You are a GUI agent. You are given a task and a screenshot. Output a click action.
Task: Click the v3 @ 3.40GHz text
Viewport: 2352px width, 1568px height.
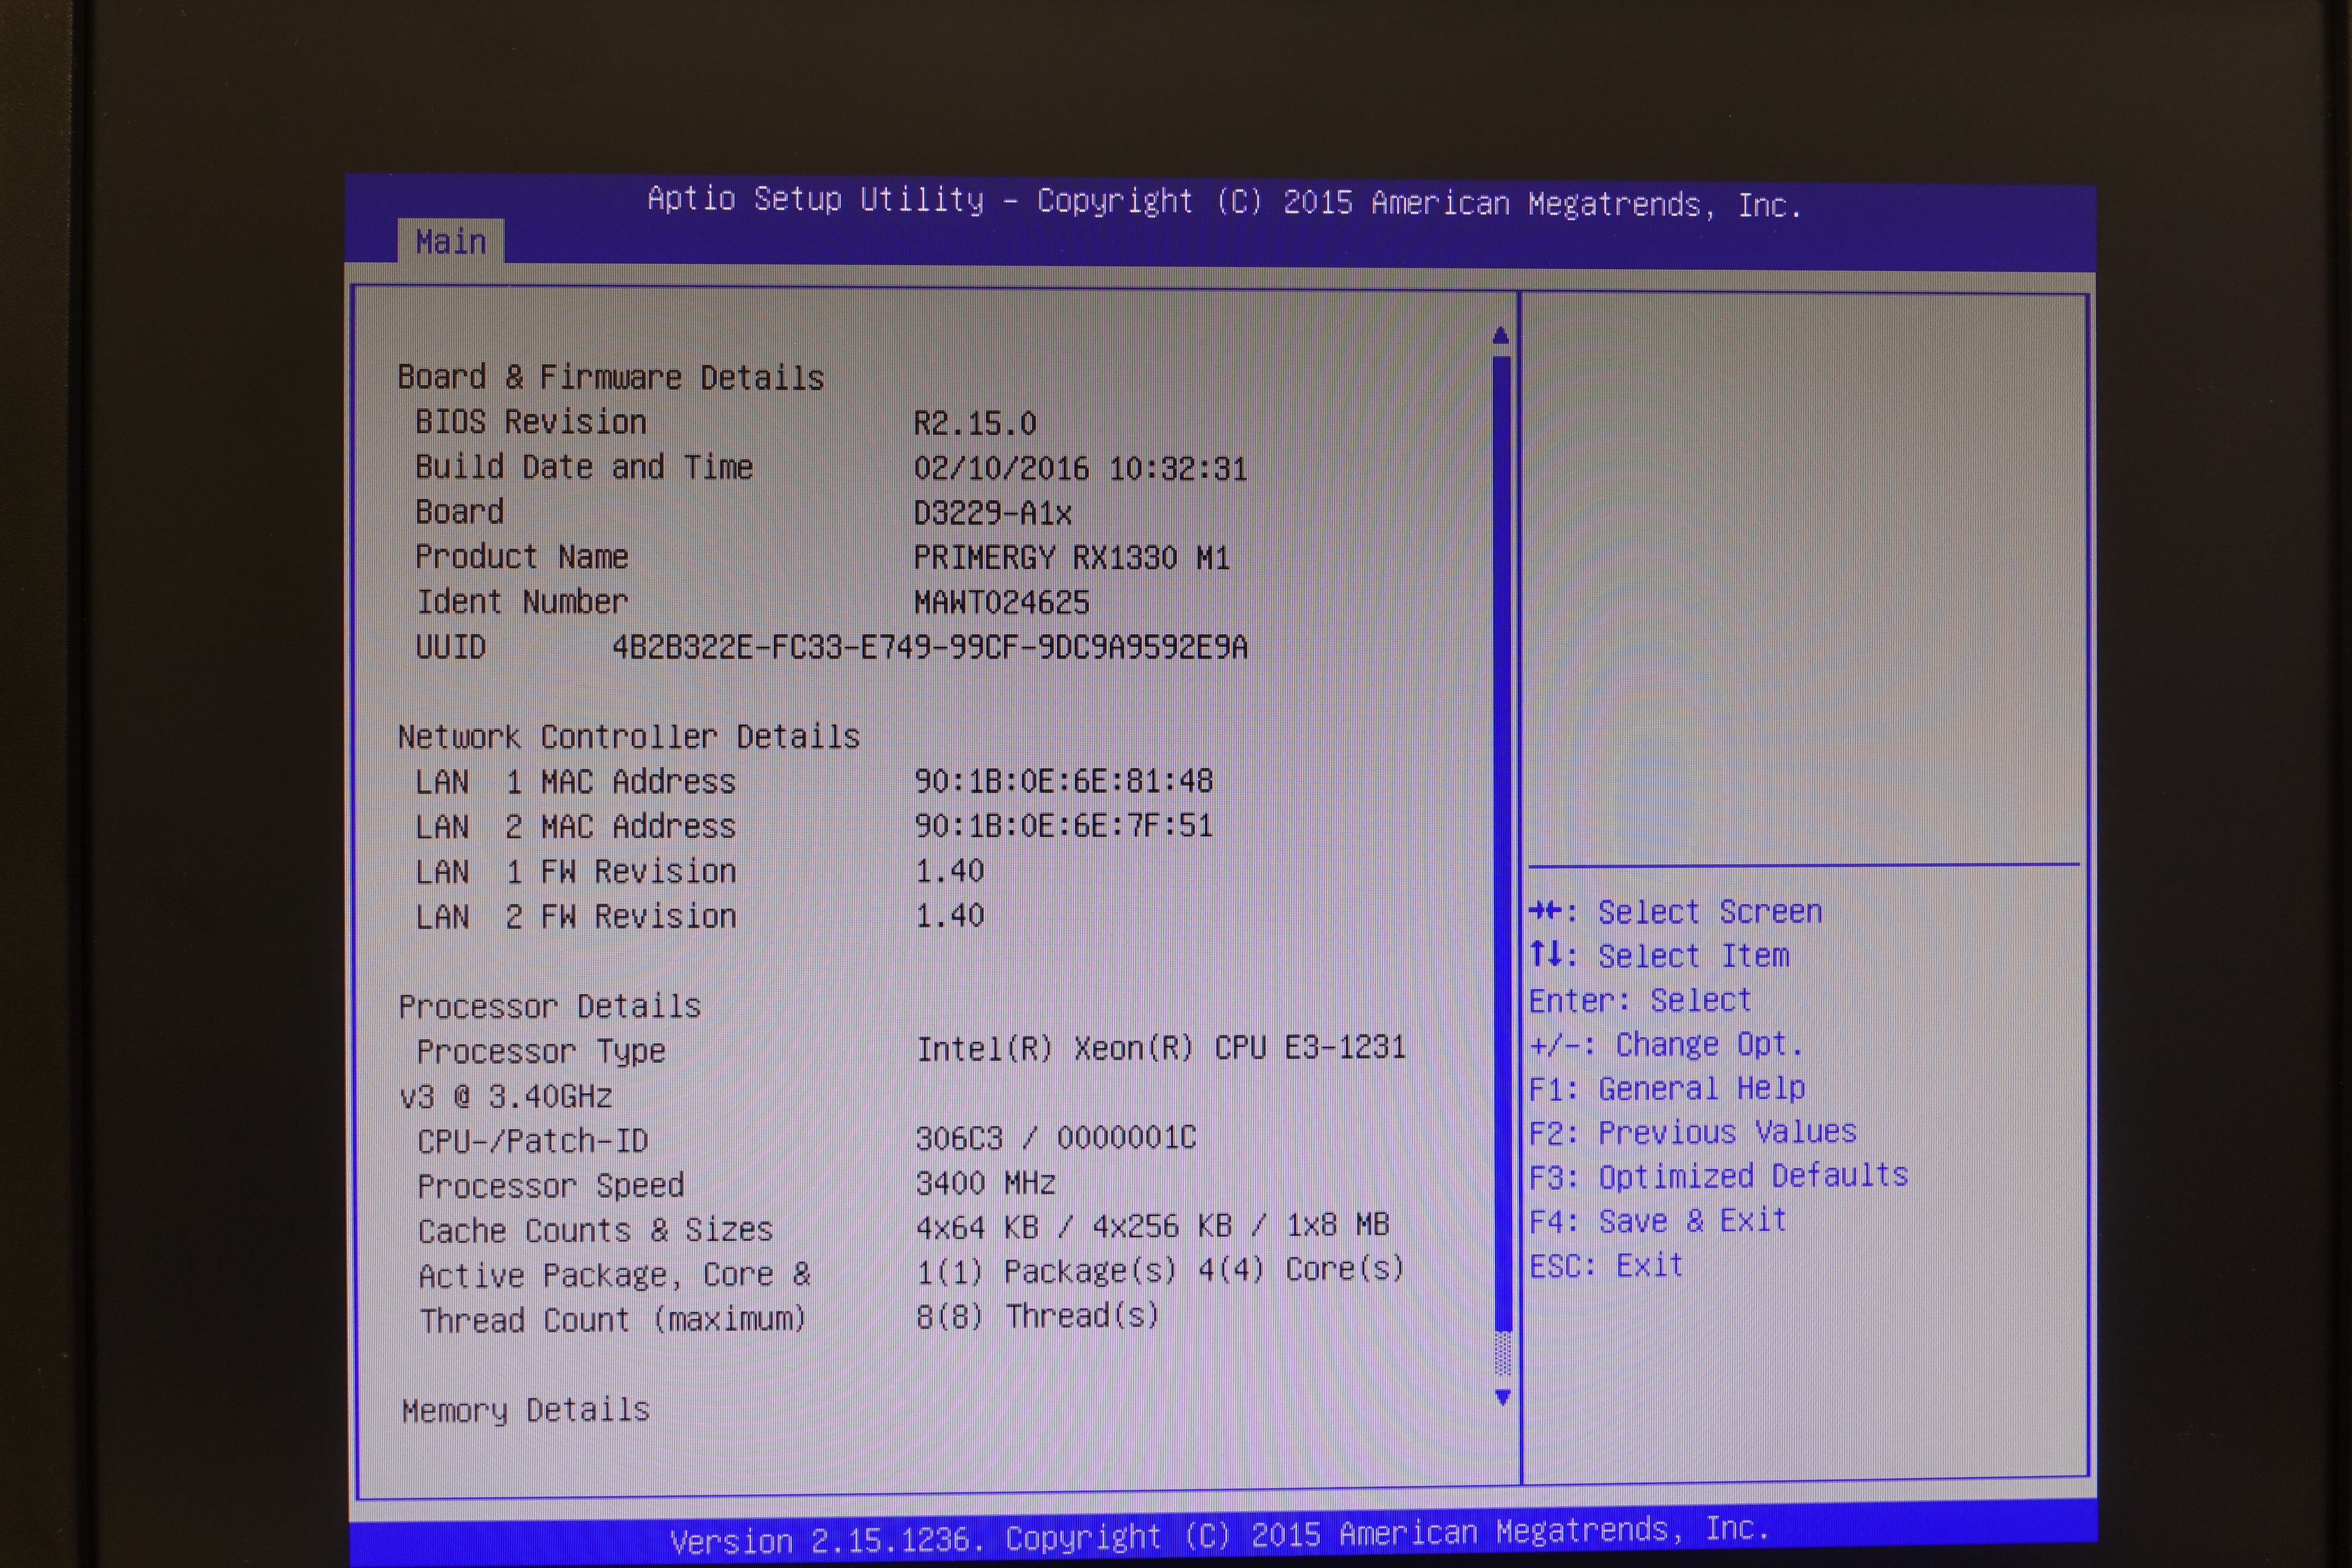pos(506,1097)
